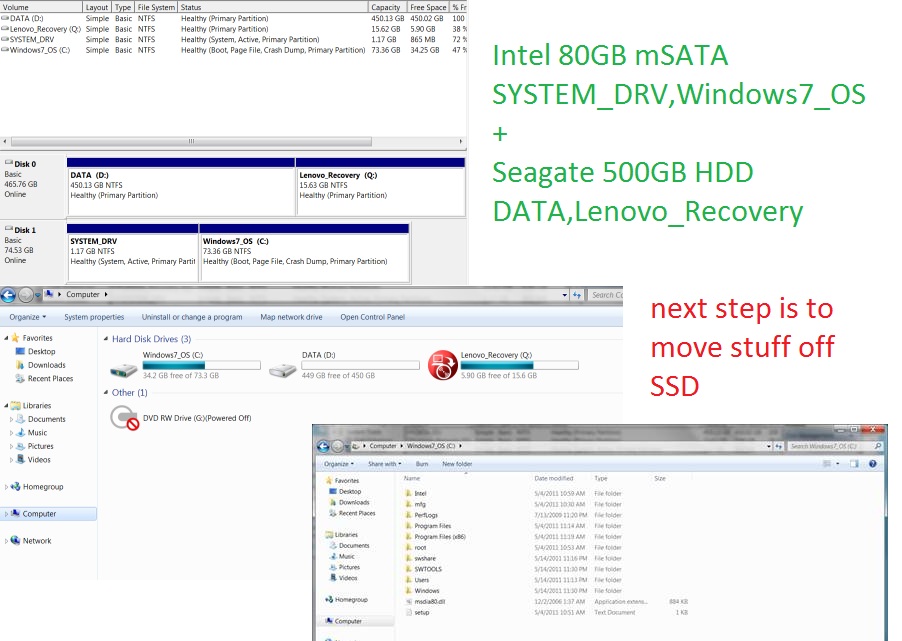Collapse the Hard Disk Drives (3) group
The width and height of the screenshot is (902, 641).
click(106, 339)
